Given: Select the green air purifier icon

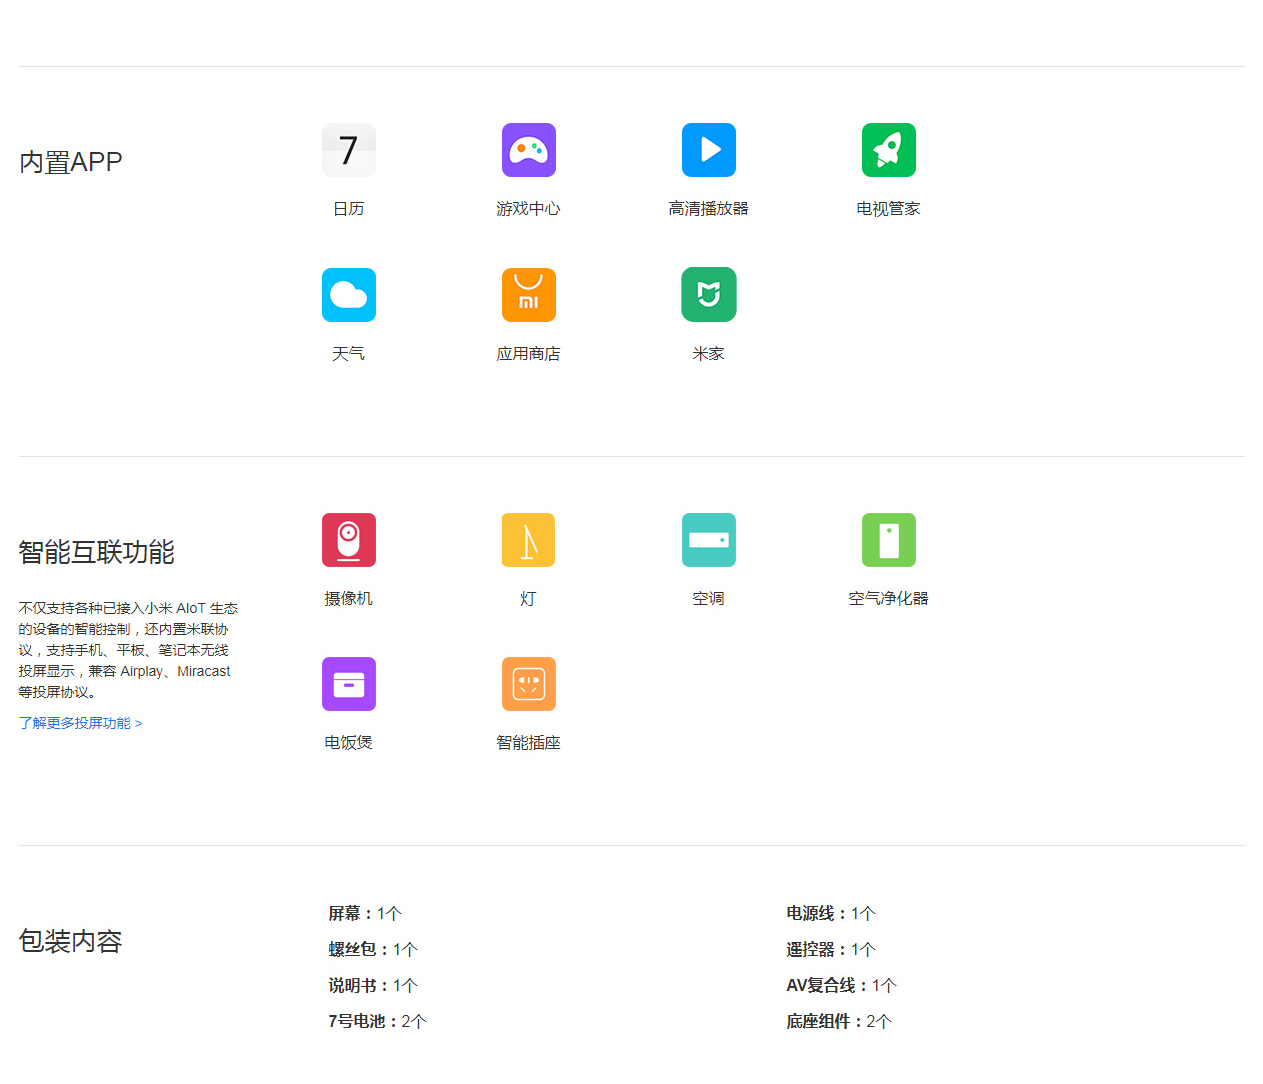Looking at the screenshot, I should (888, 540).
